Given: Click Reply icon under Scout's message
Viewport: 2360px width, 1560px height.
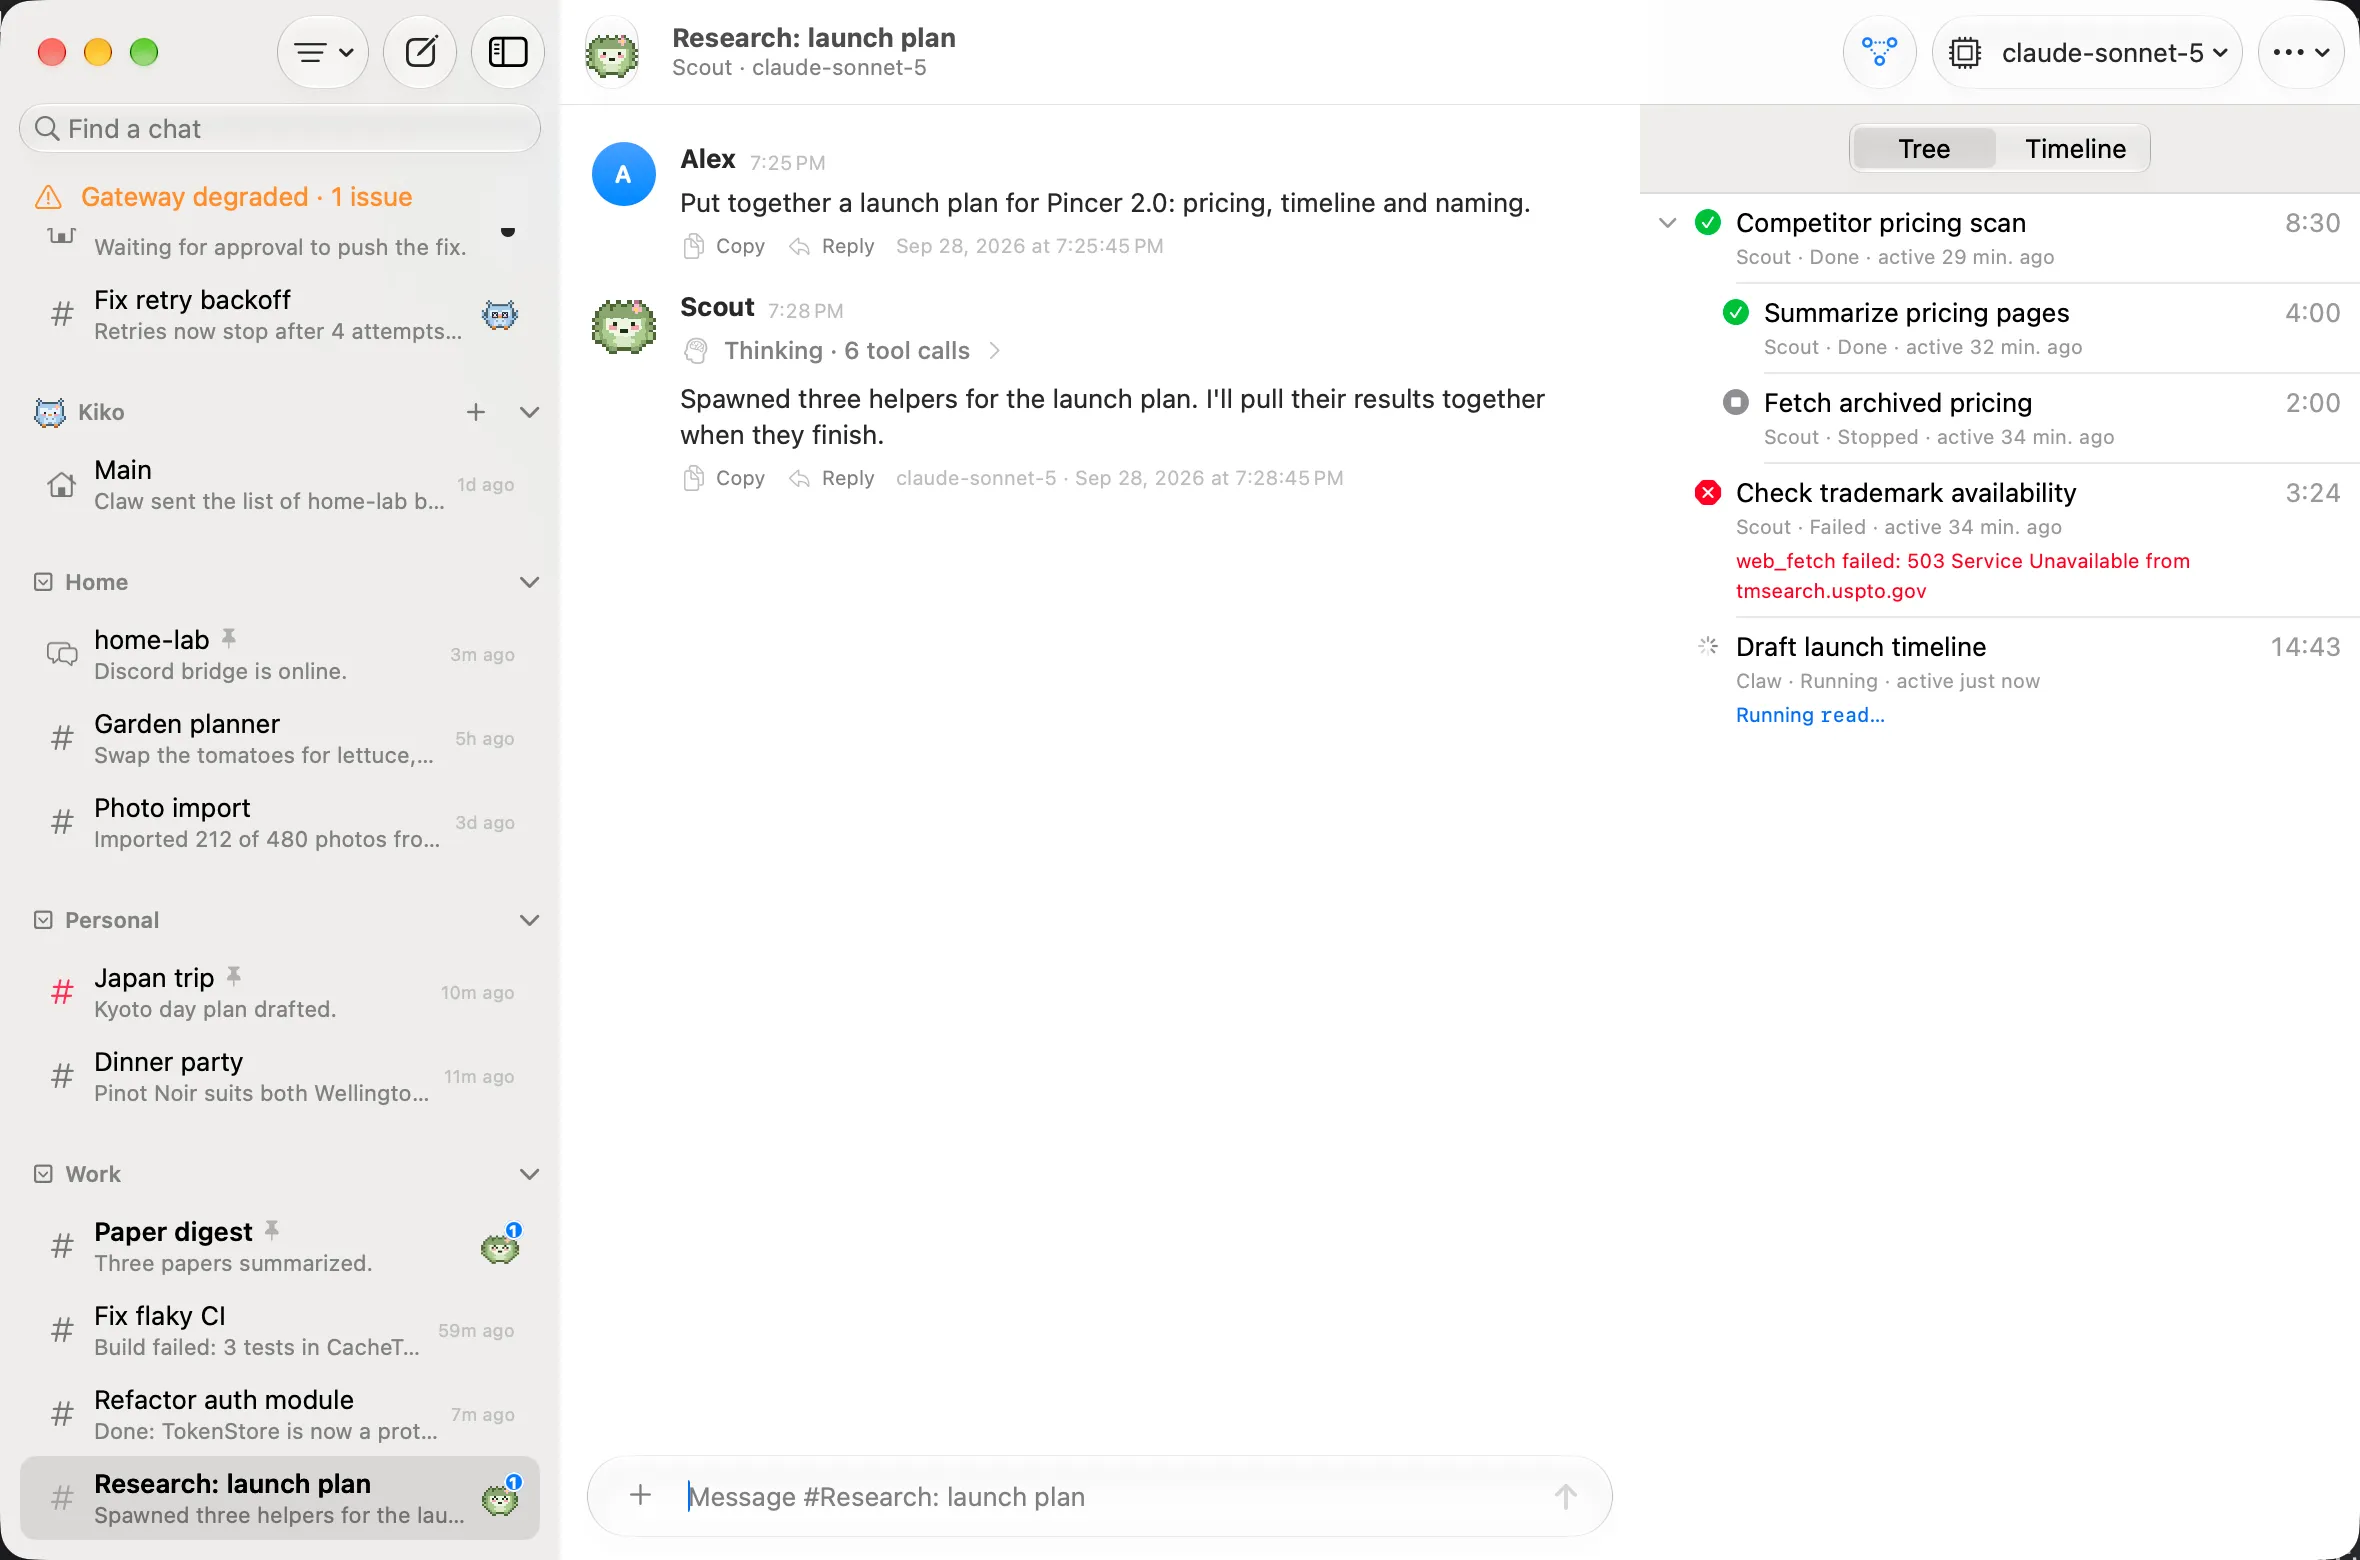Looking at the screenshot, I should (799, 478).
